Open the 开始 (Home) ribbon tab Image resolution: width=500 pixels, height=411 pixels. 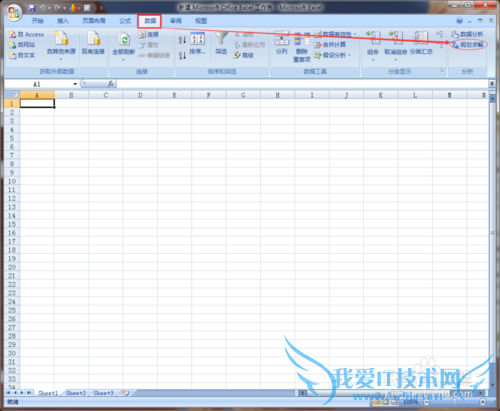pyautogui.click(x=38, y=21)
